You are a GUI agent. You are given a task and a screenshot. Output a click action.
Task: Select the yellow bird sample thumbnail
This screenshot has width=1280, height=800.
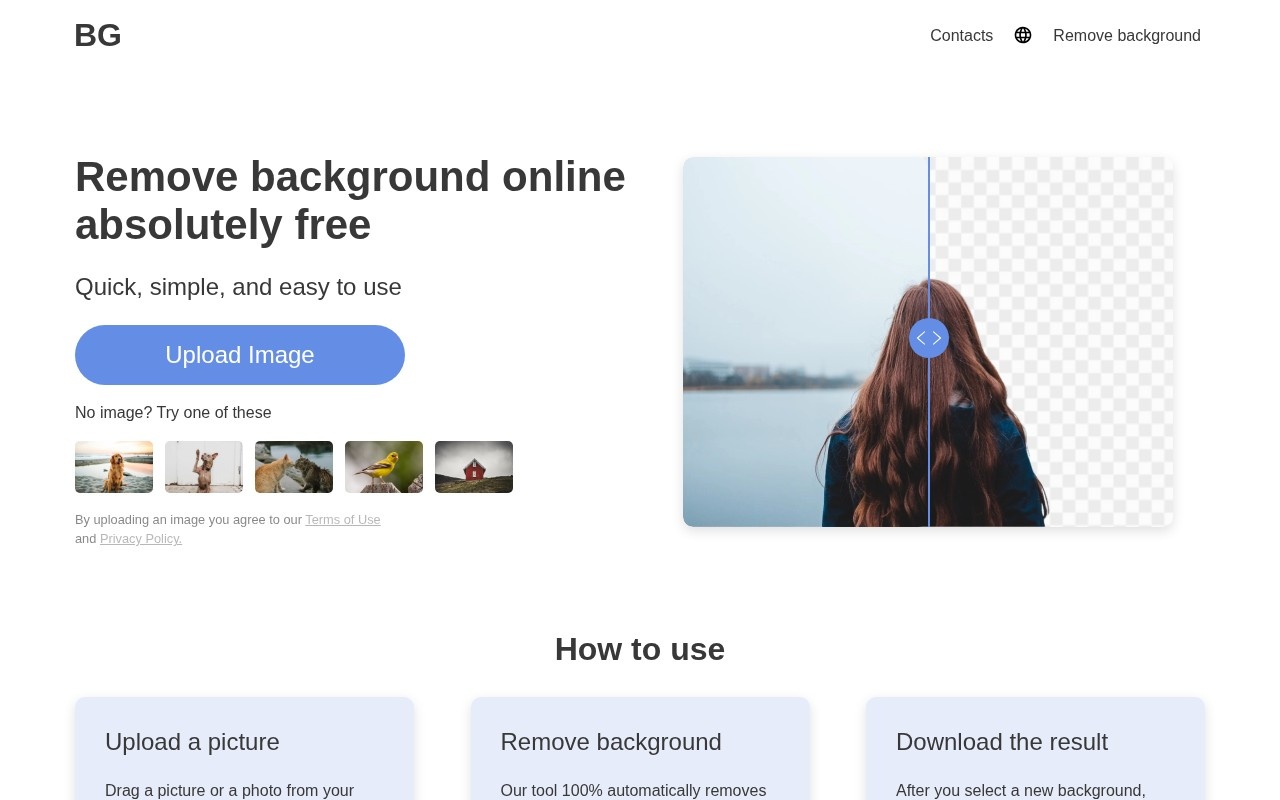(384, 467)
